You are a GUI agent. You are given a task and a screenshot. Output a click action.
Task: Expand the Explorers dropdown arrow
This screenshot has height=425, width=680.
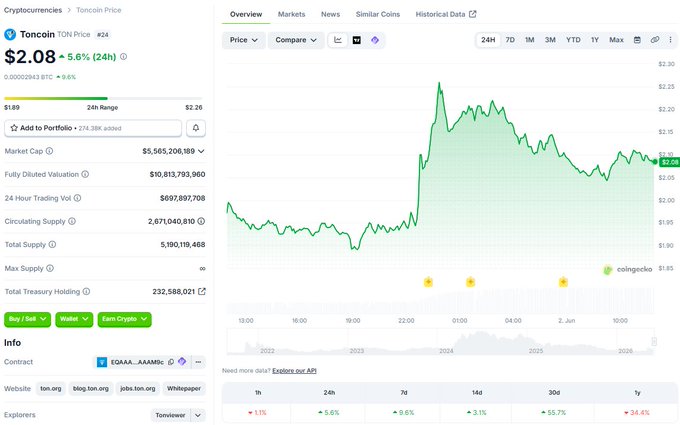coord(198,415)
